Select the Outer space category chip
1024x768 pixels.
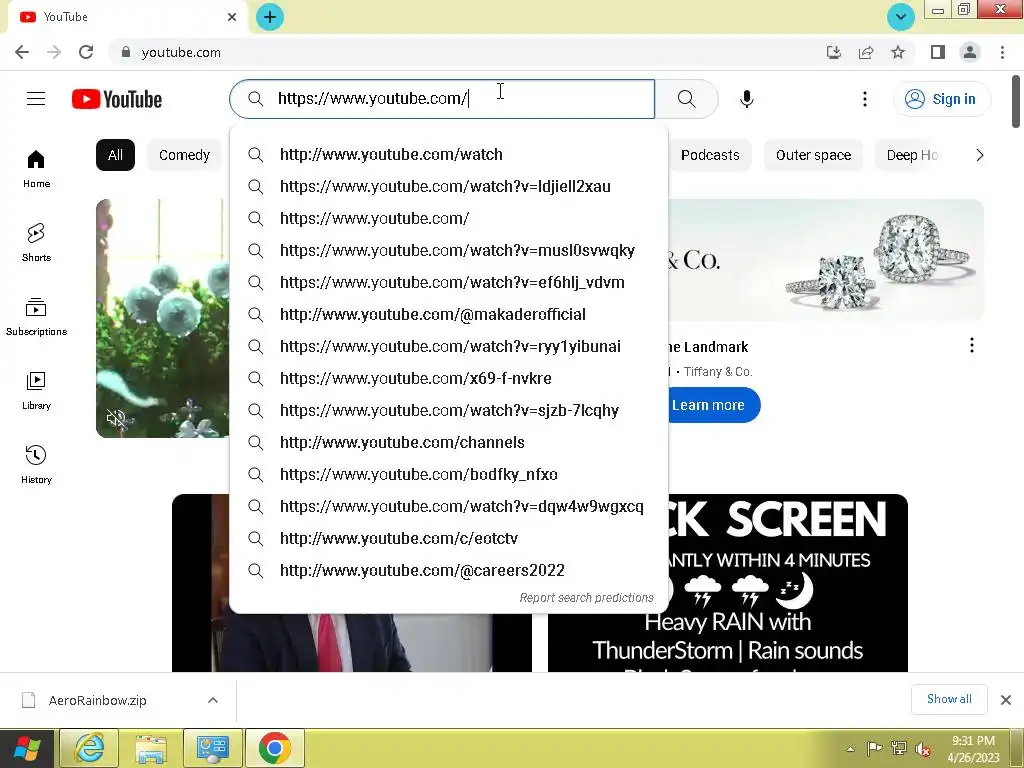pos(813,155)
